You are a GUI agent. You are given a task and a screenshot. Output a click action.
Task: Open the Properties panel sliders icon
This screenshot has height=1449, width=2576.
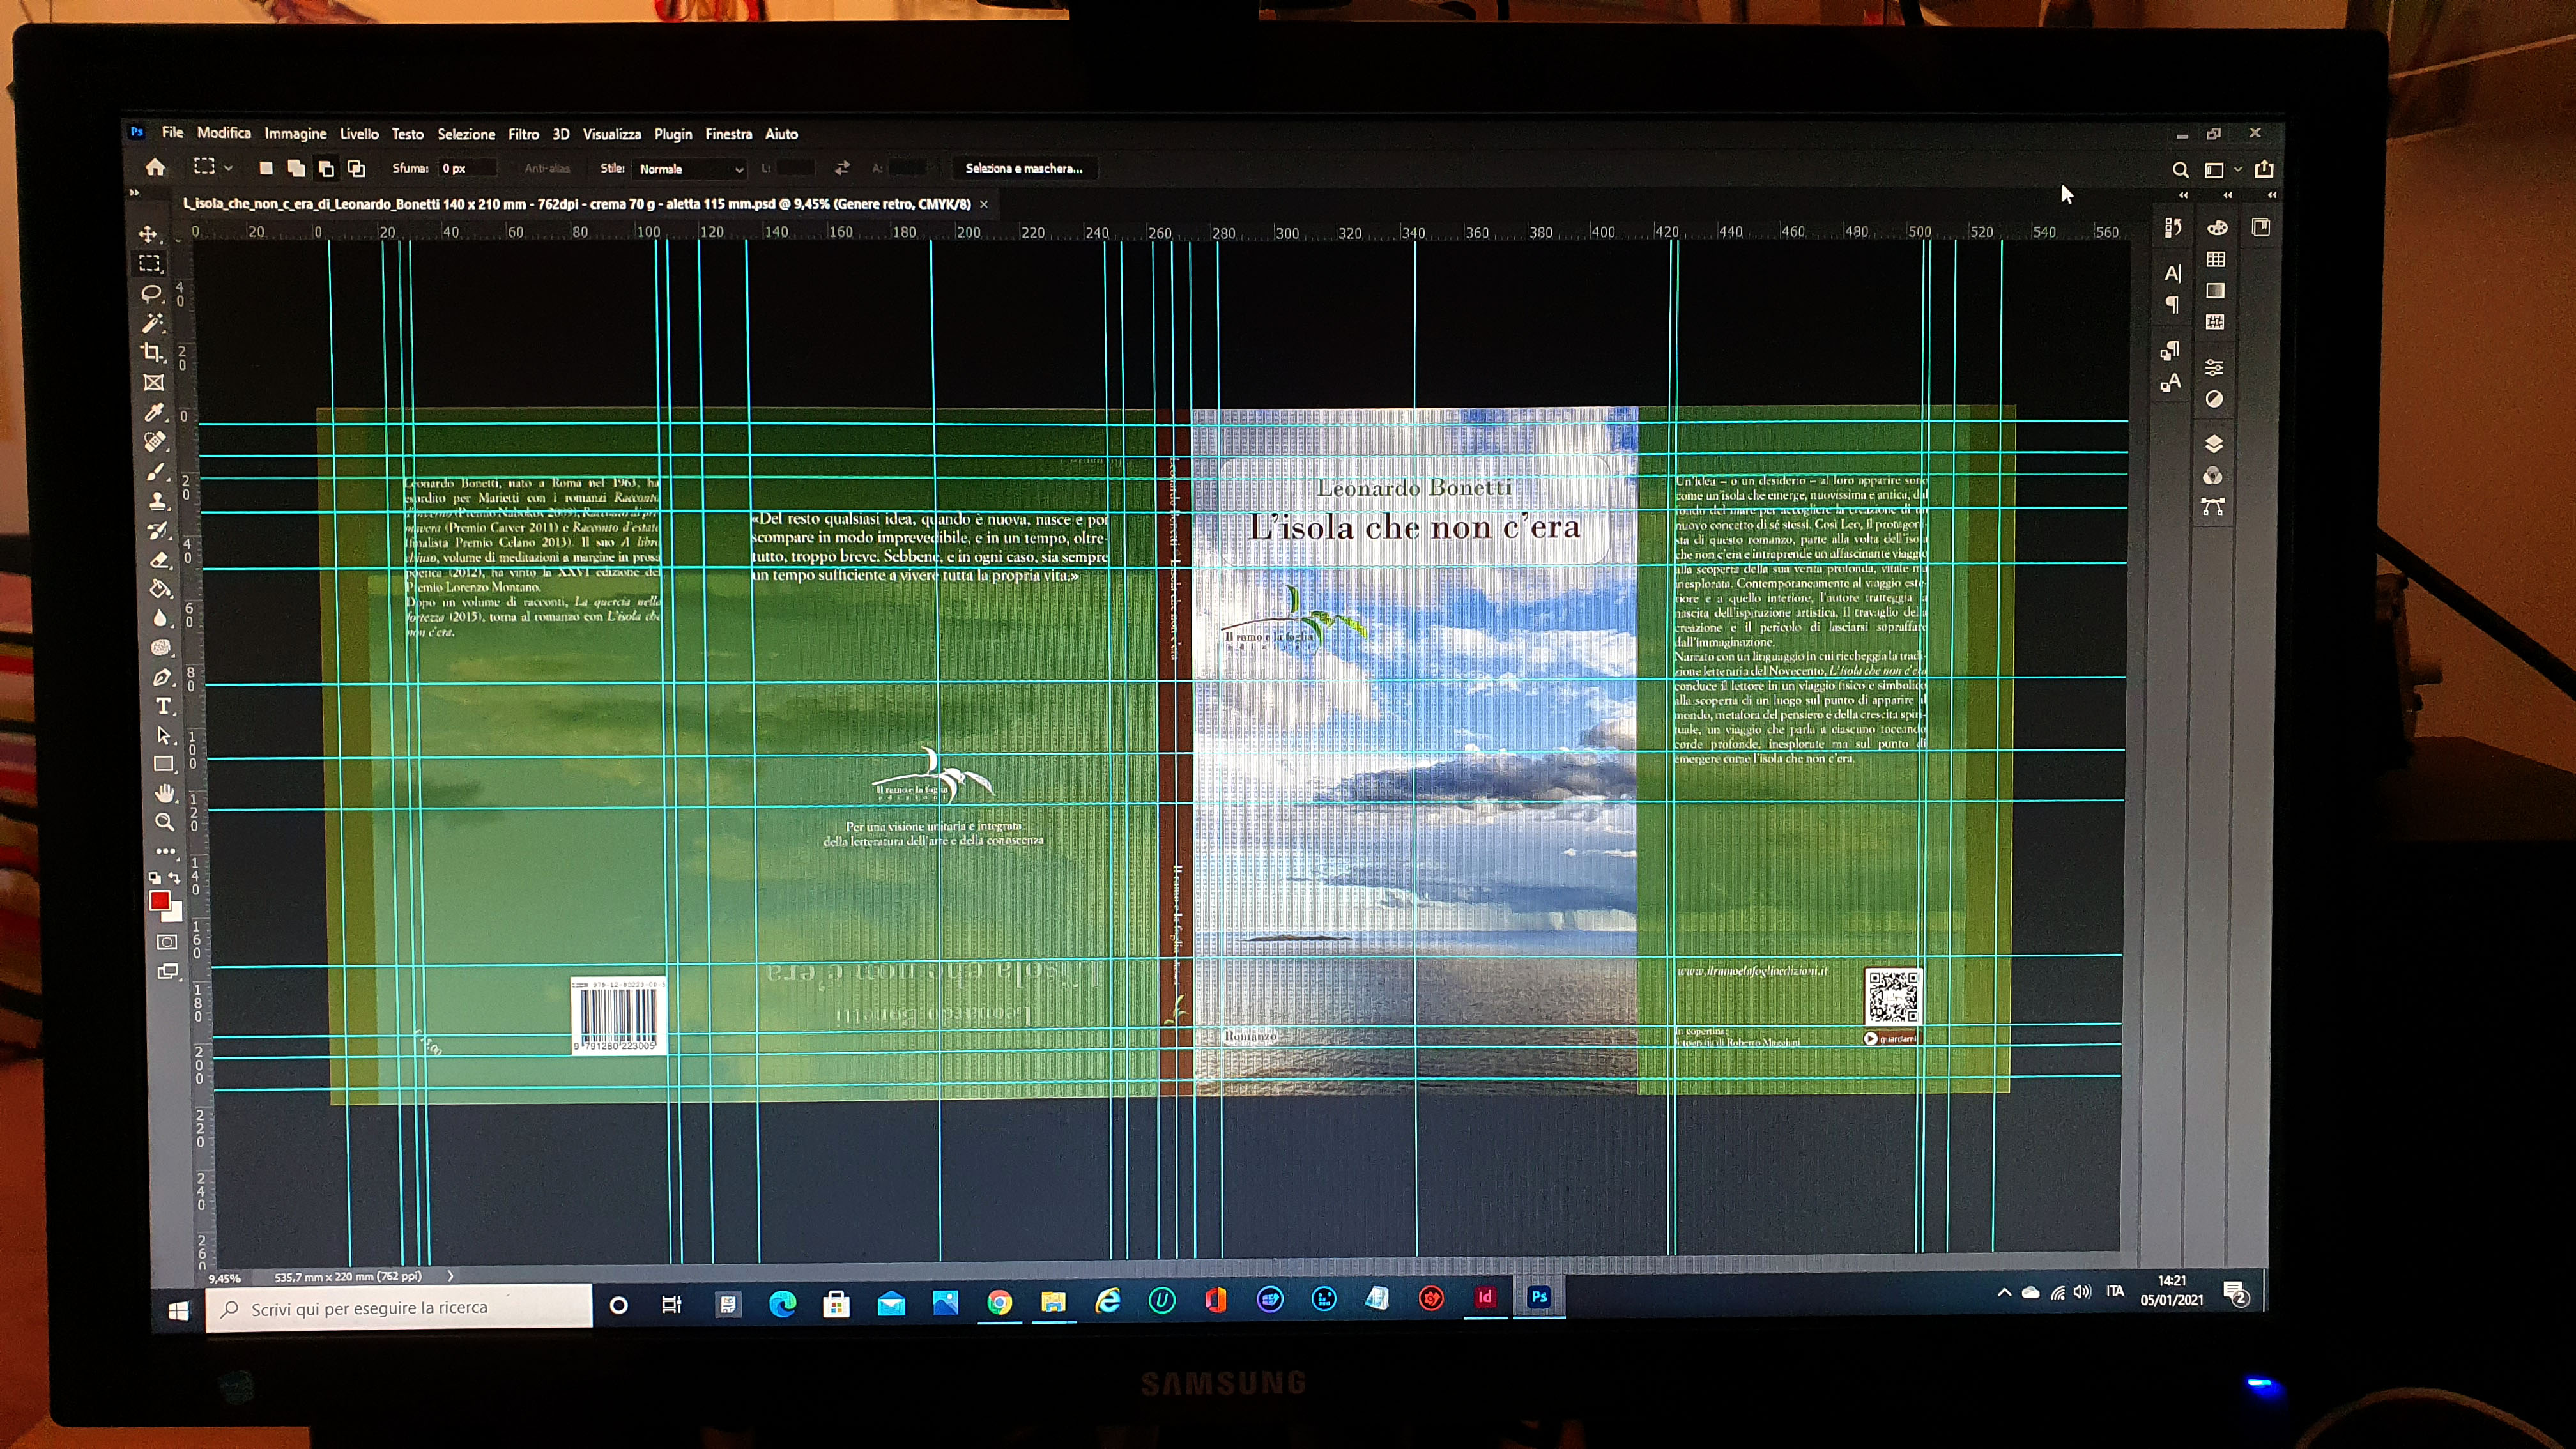tap(2214, 367)
